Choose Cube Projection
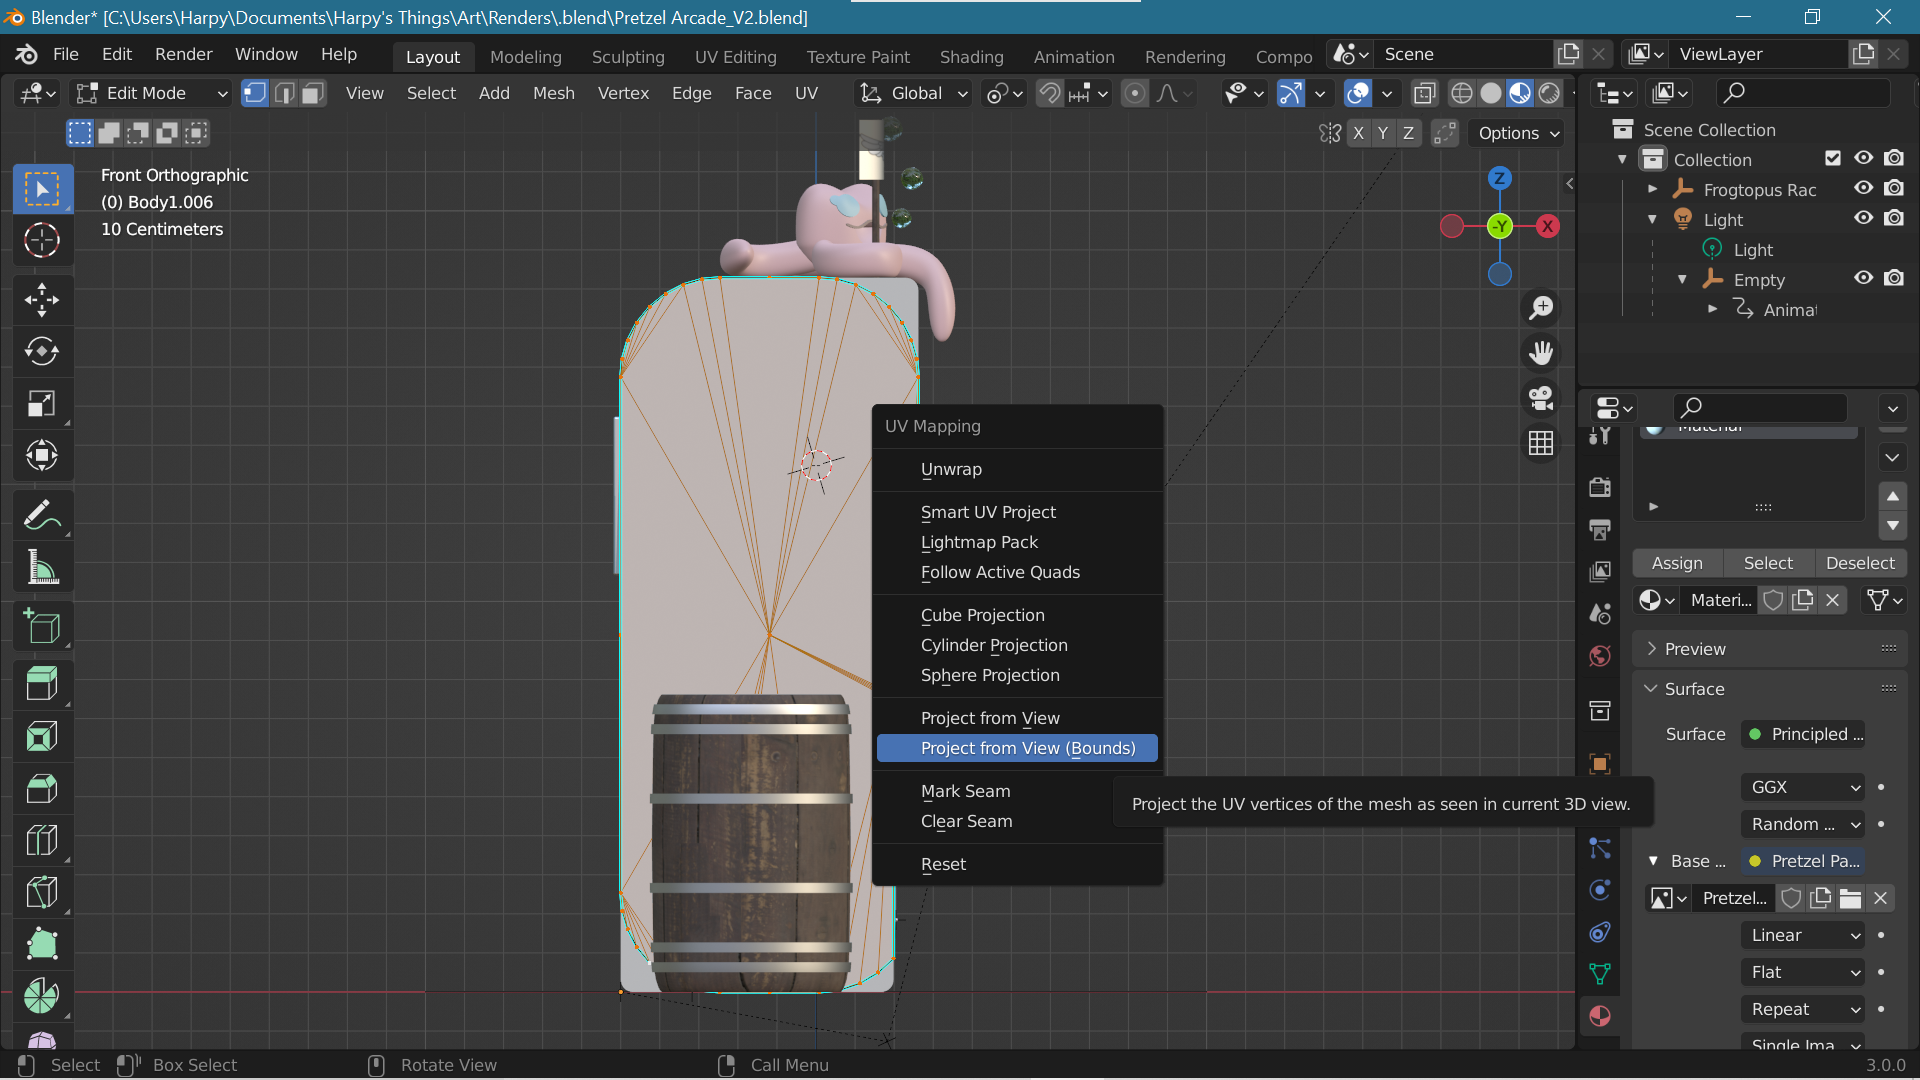This screenshot has width=1920, height=1080. pos(1017,615)
